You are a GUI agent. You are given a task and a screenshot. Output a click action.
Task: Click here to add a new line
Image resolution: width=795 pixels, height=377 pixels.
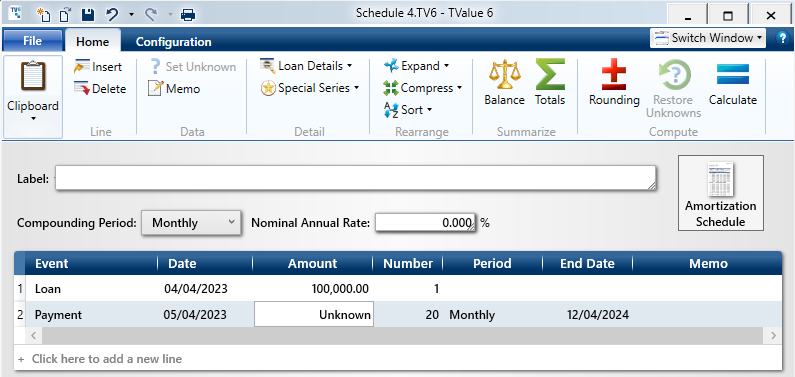point(106,359)
